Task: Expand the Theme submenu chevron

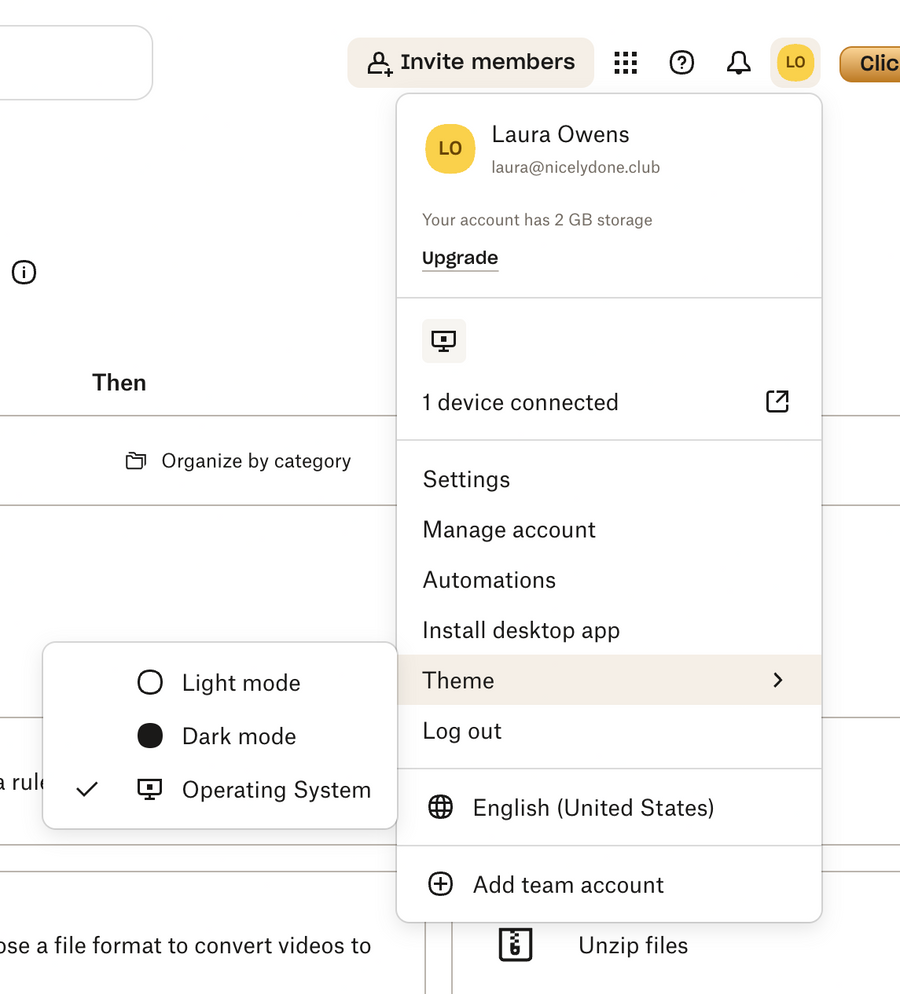Action: (x=778, y=680)
